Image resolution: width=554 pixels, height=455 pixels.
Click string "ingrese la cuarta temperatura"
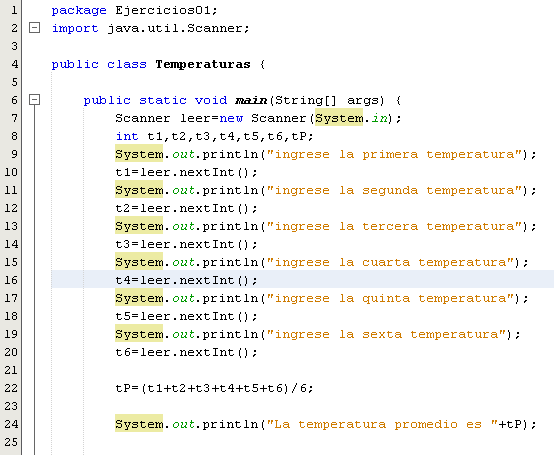click(390, 262)
